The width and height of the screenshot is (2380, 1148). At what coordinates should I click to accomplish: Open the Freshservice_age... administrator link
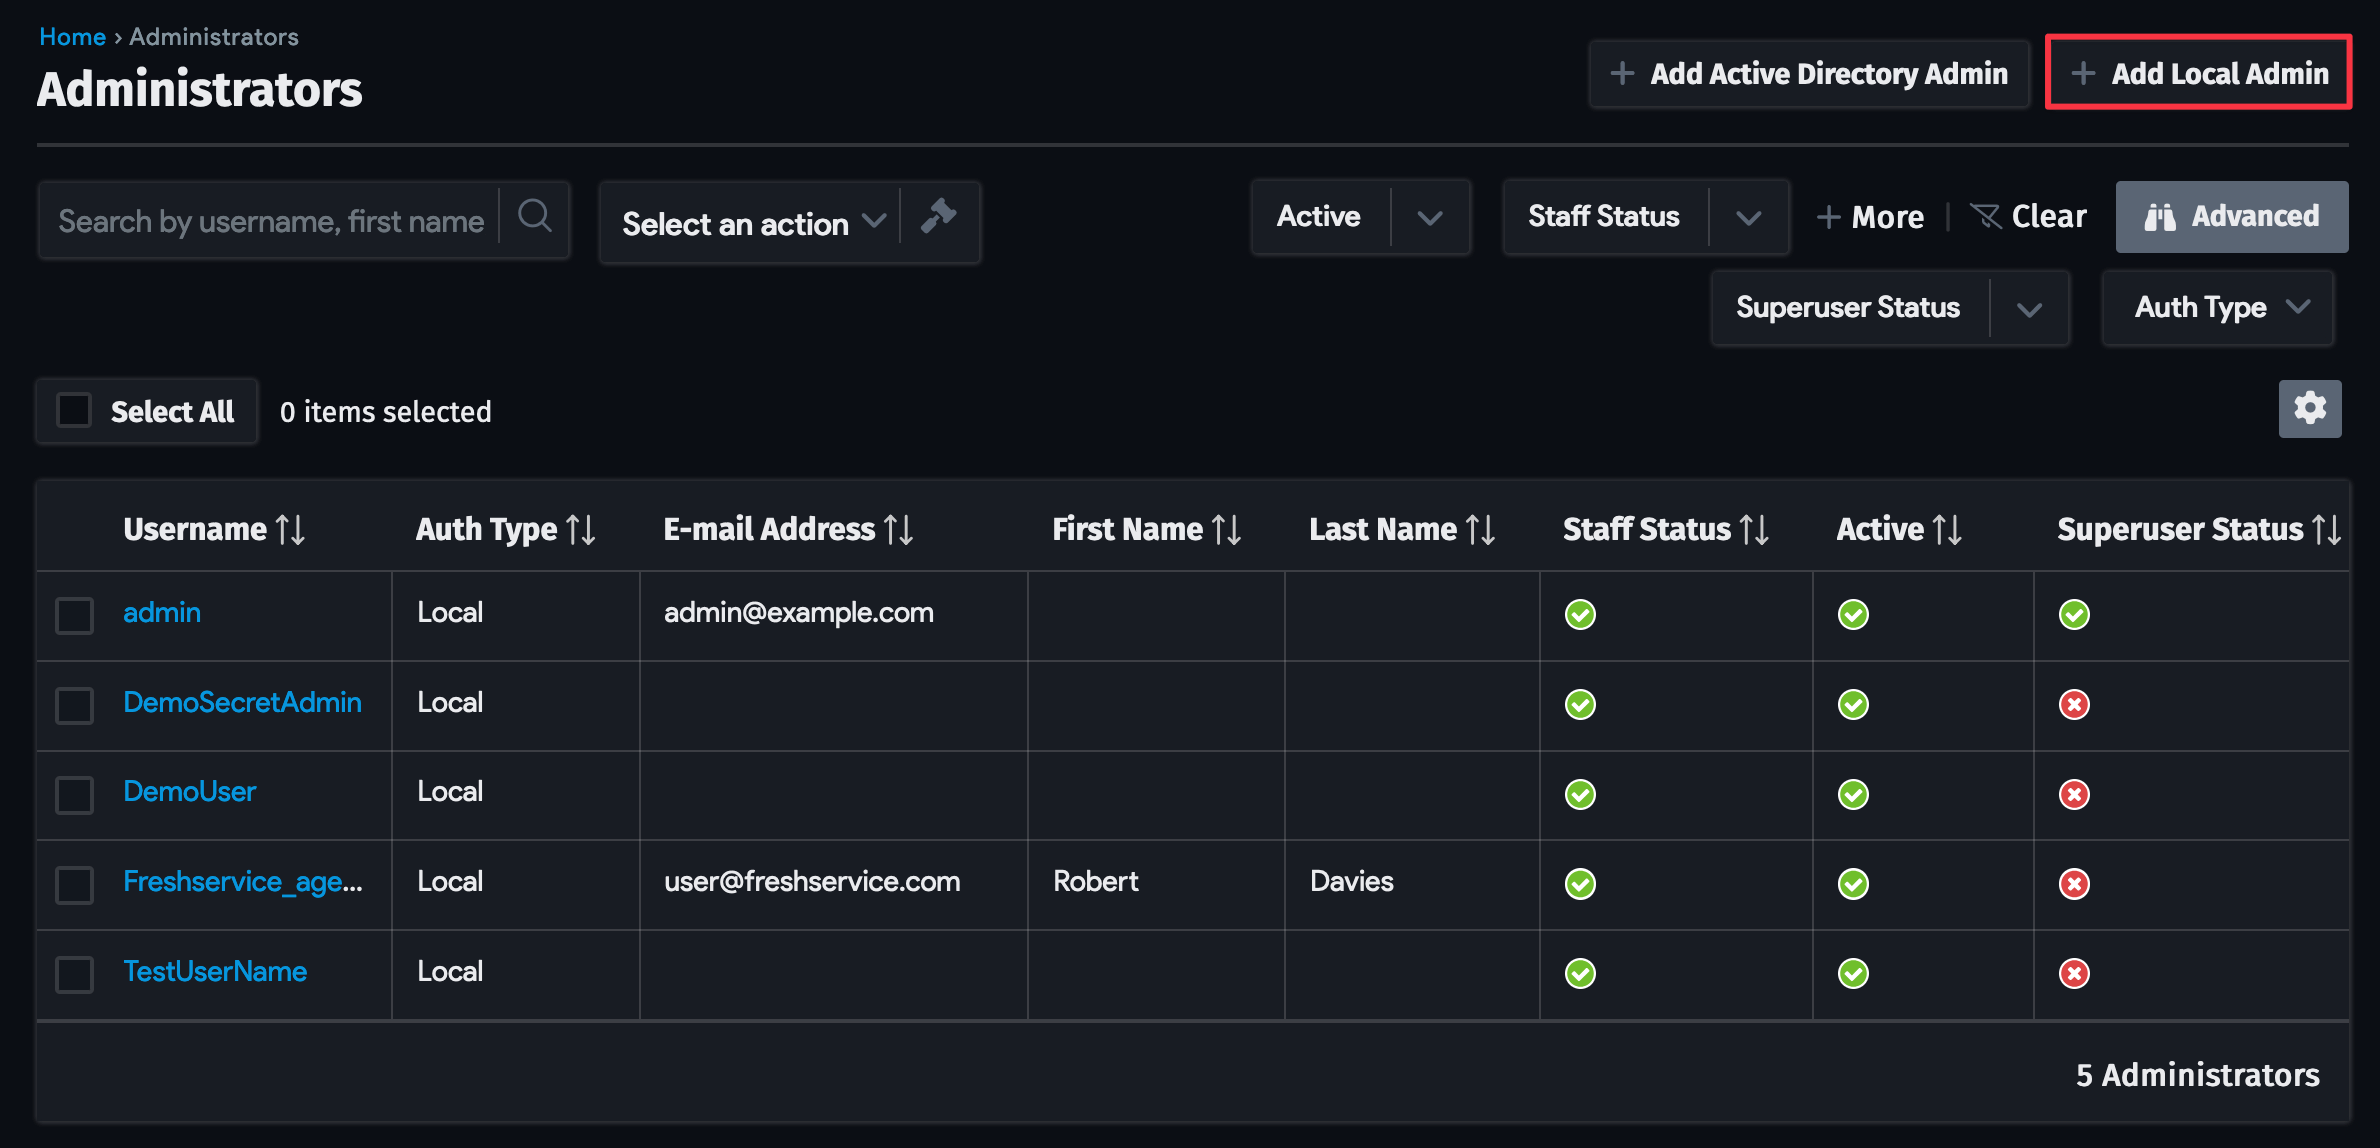click(242, 882)
